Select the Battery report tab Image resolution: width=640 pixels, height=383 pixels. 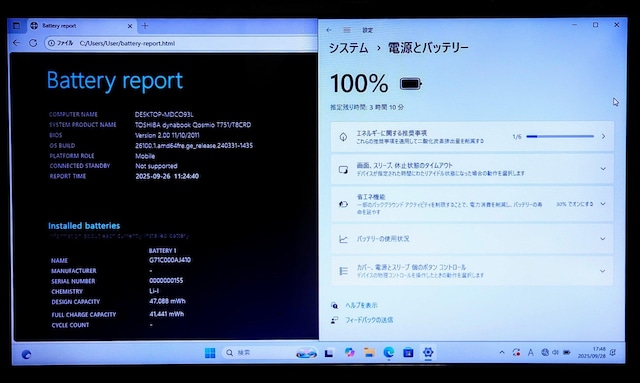pyautogui.click(x=82, y=26)
